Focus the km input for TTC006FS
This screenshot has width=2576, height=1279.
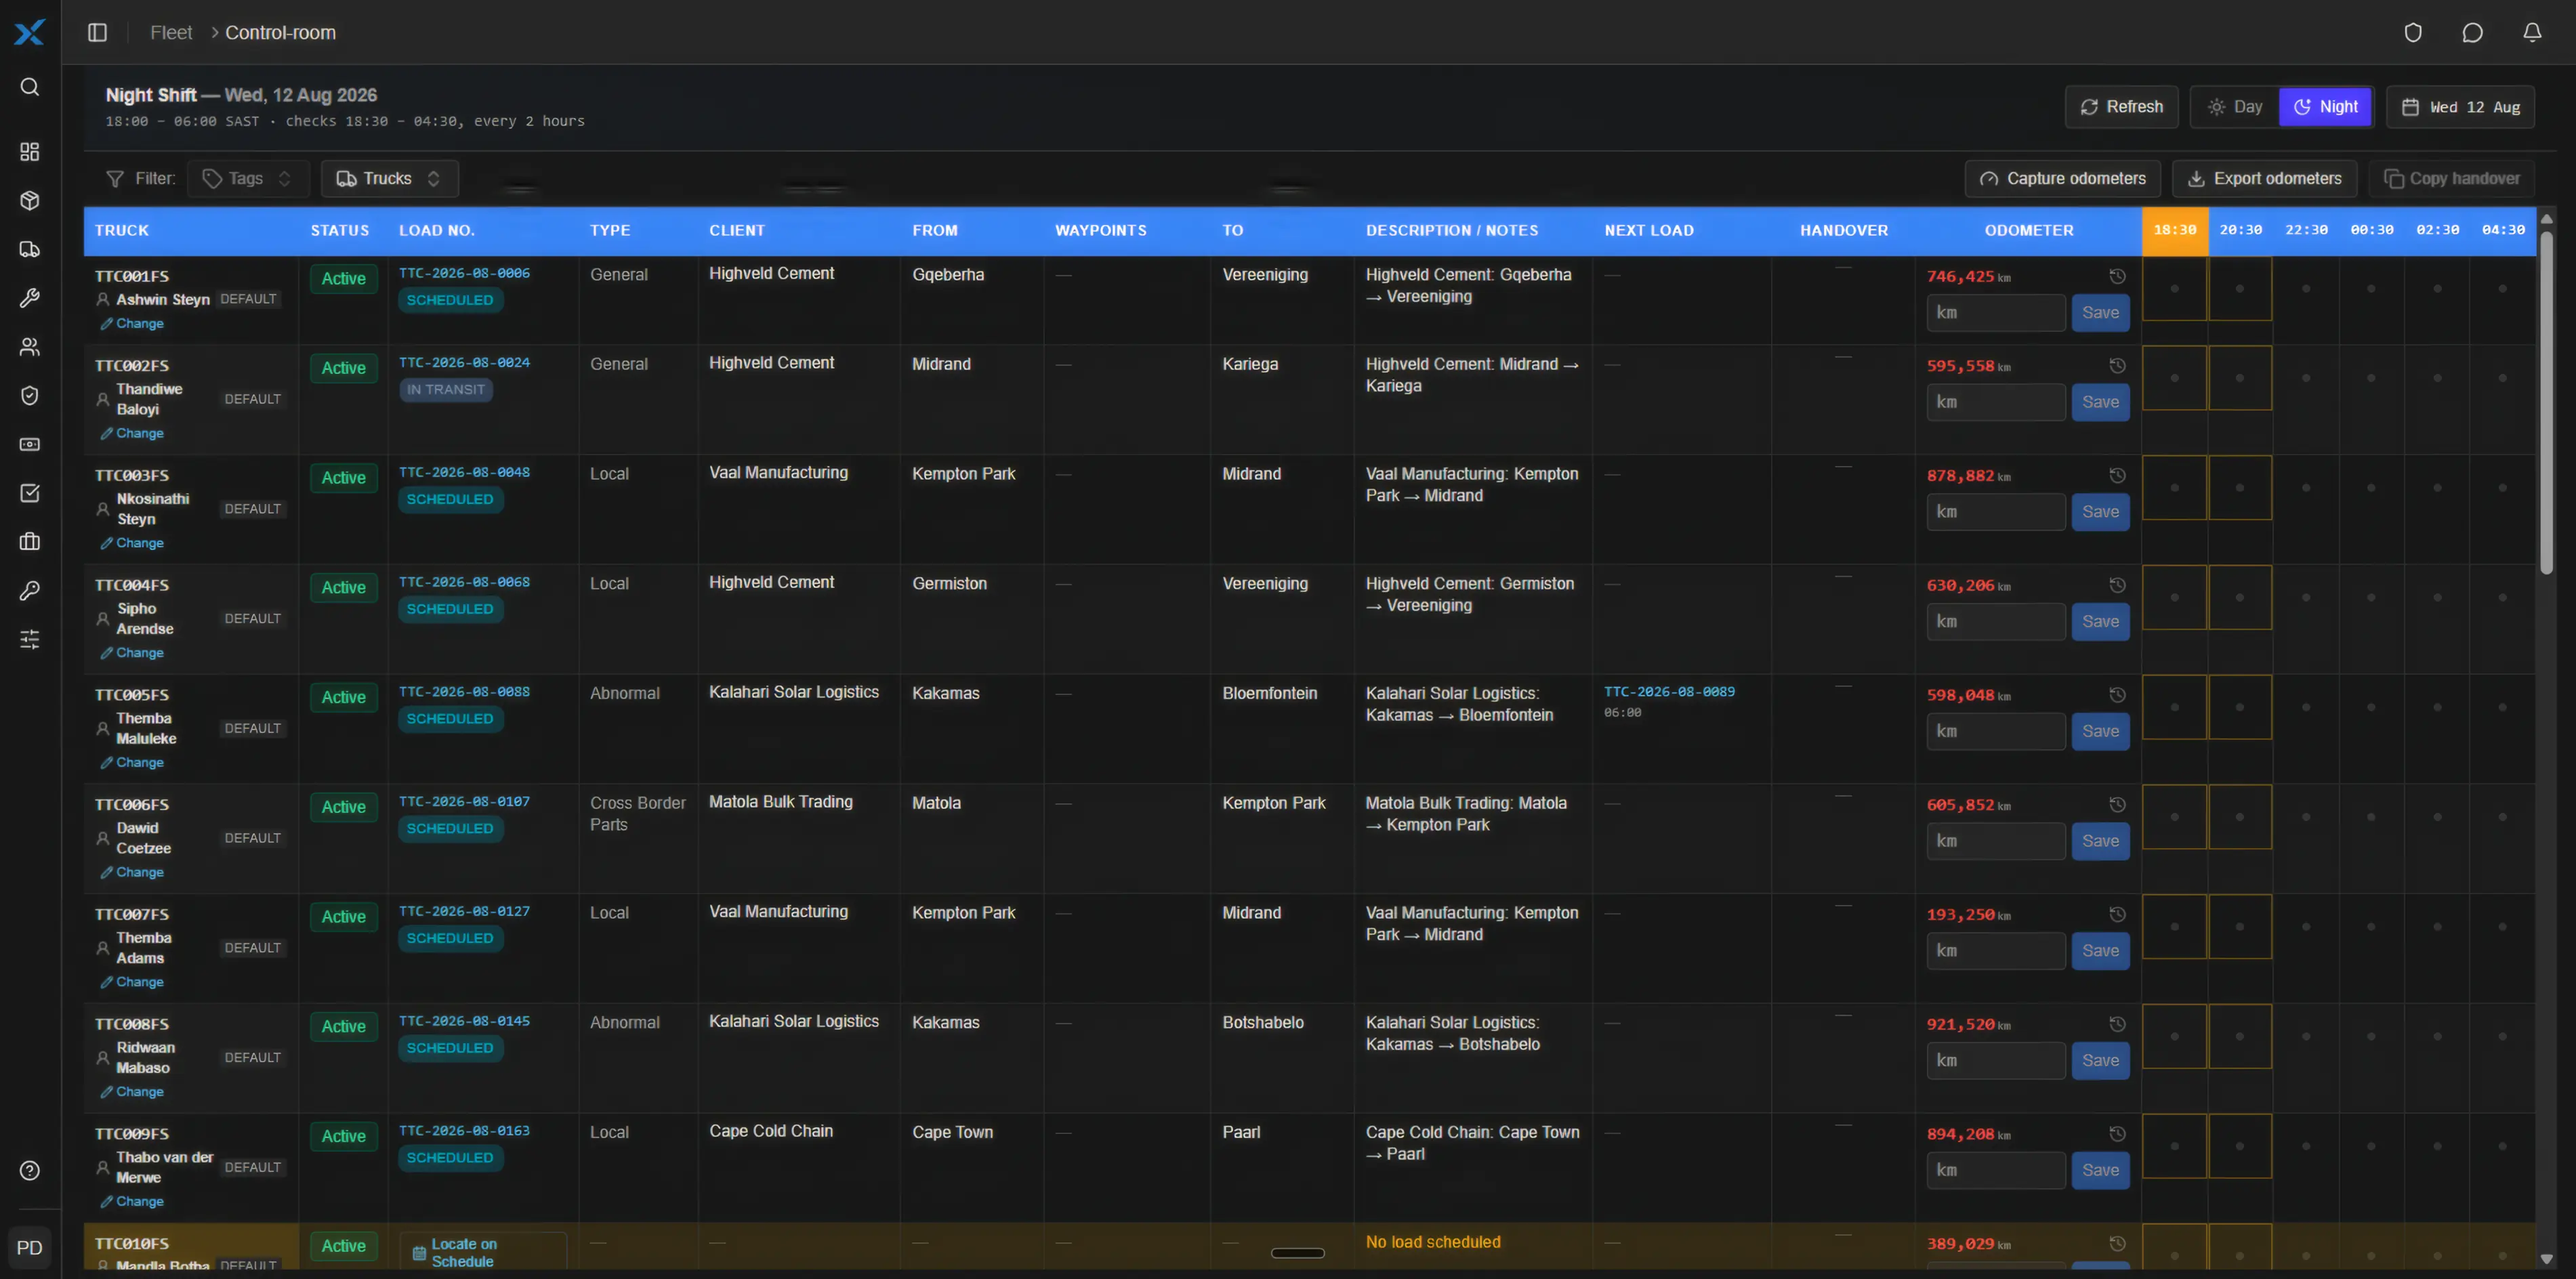click(x=1995, y=841)
